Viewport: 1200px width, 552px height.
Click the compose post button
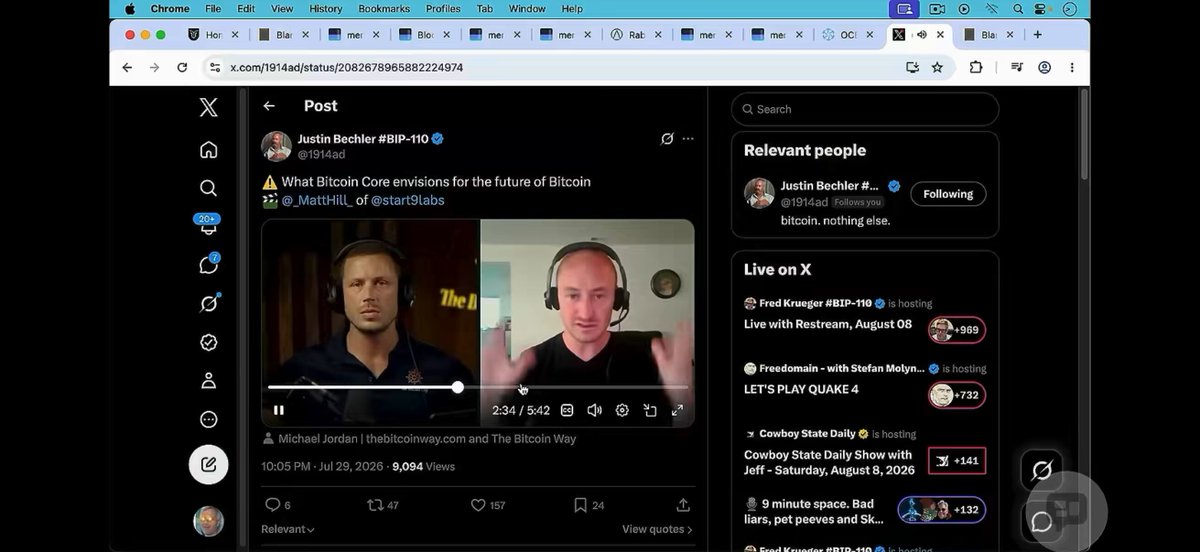(208, 464)
